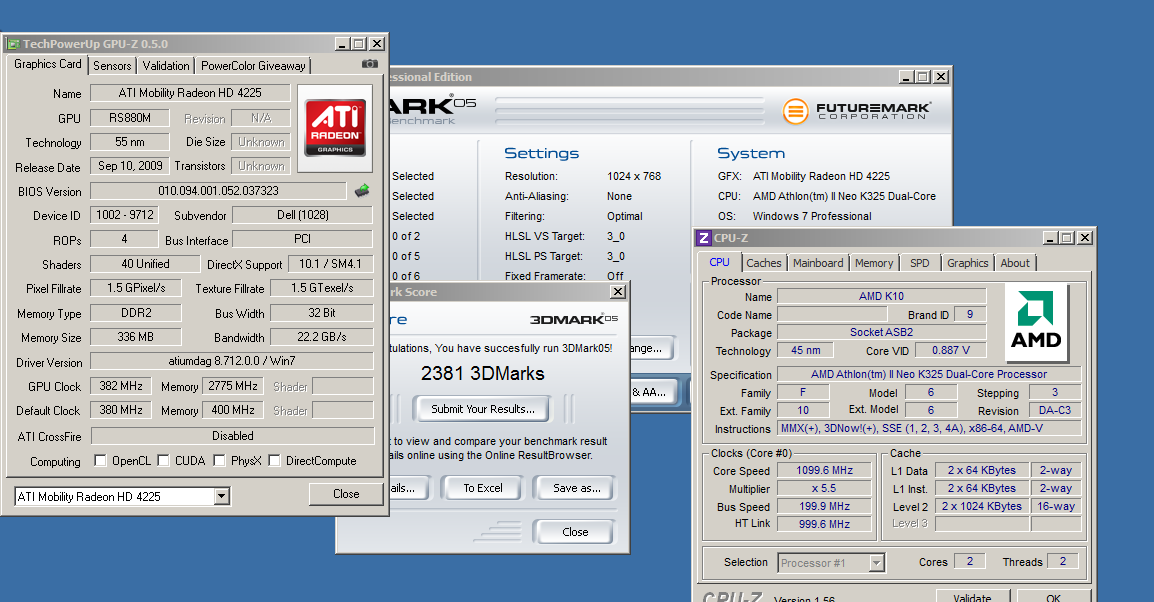This screenshot has width=1154, height=602.
Task: Open the Graphics tab in CPU-Z
Action: [x=967, y=263]
